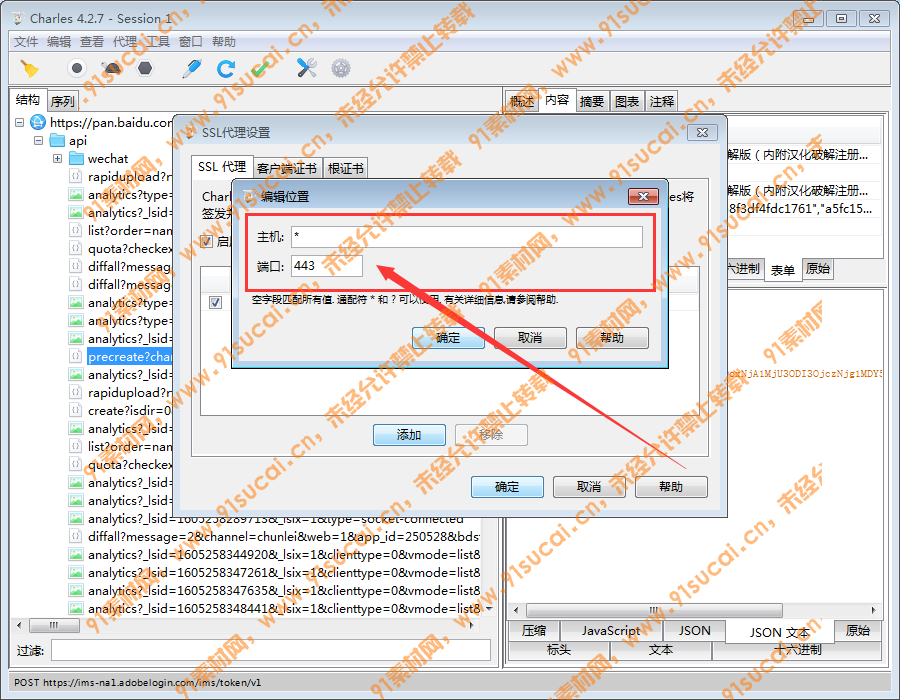Click the status bar POST adobelogin URL text
The height and width of the screenshot is (700, 900).
pos(138,683)
